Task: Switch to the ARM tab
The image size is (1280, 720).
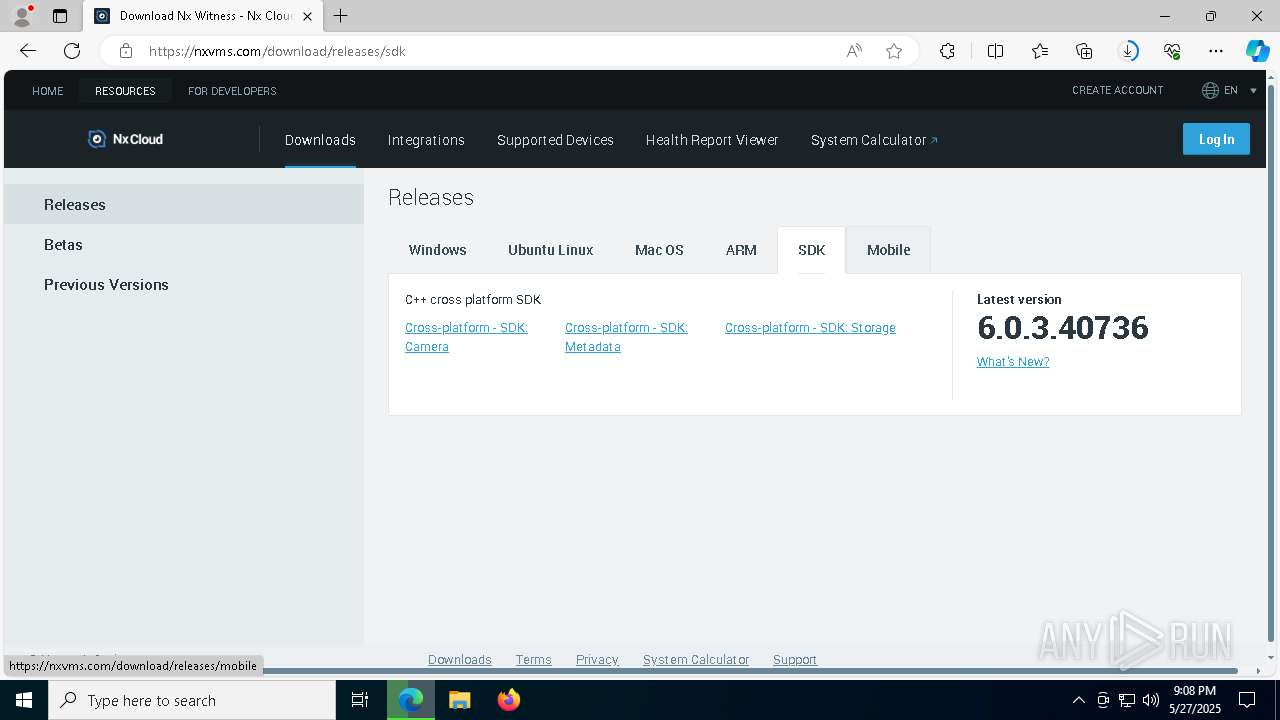Action: 741,250
